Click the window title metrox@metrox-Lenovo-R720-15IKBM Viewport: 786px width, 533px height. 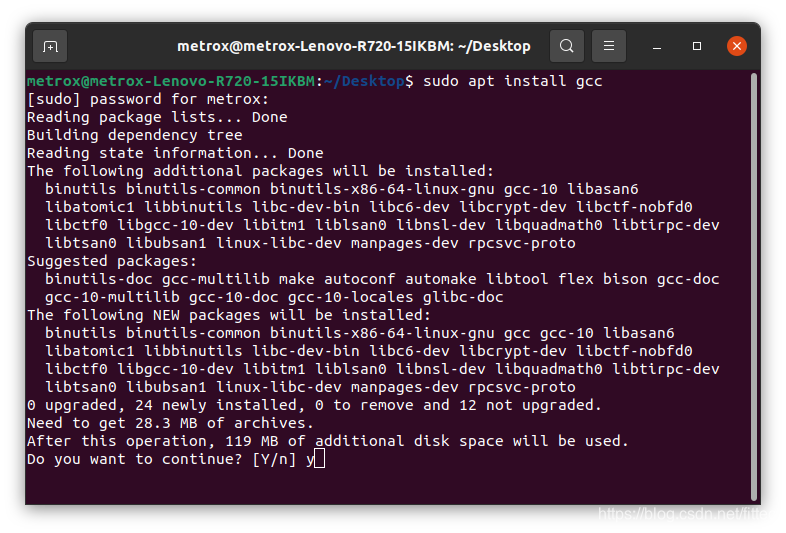pyautogui.click(x=353, y=46)
